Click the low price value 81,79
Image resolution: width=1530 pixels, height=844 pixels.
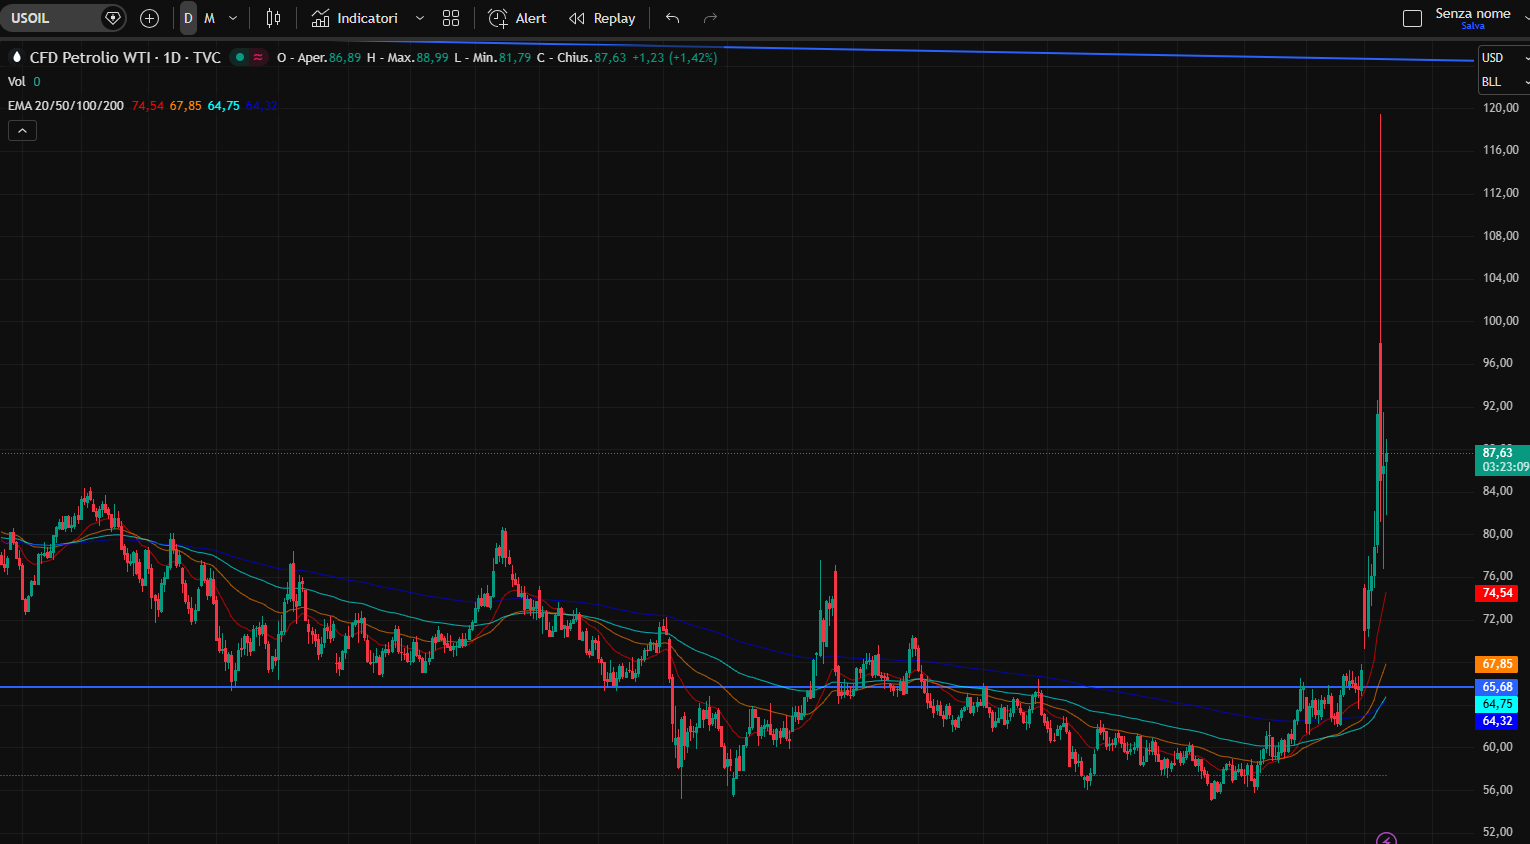[x=515, y=58]
